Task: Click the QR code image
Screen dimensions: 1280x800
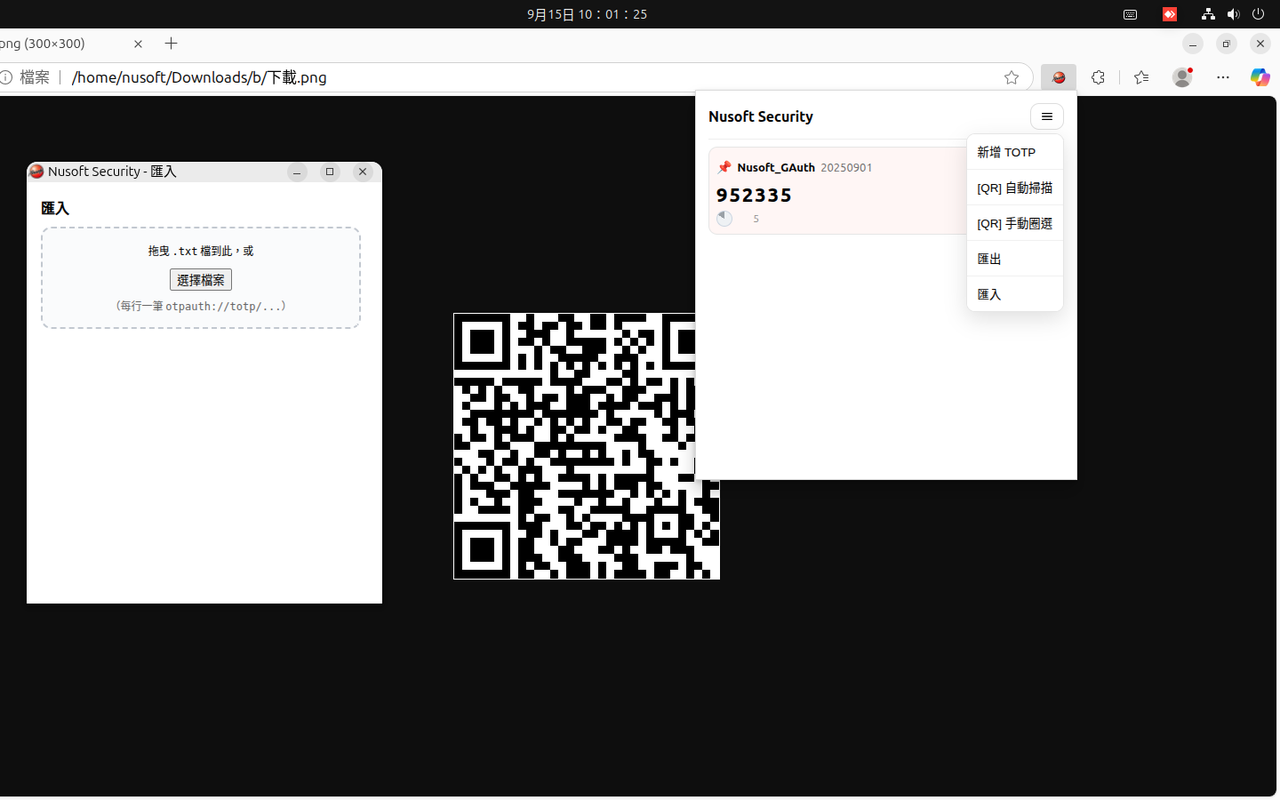Action: coord(586,446)
